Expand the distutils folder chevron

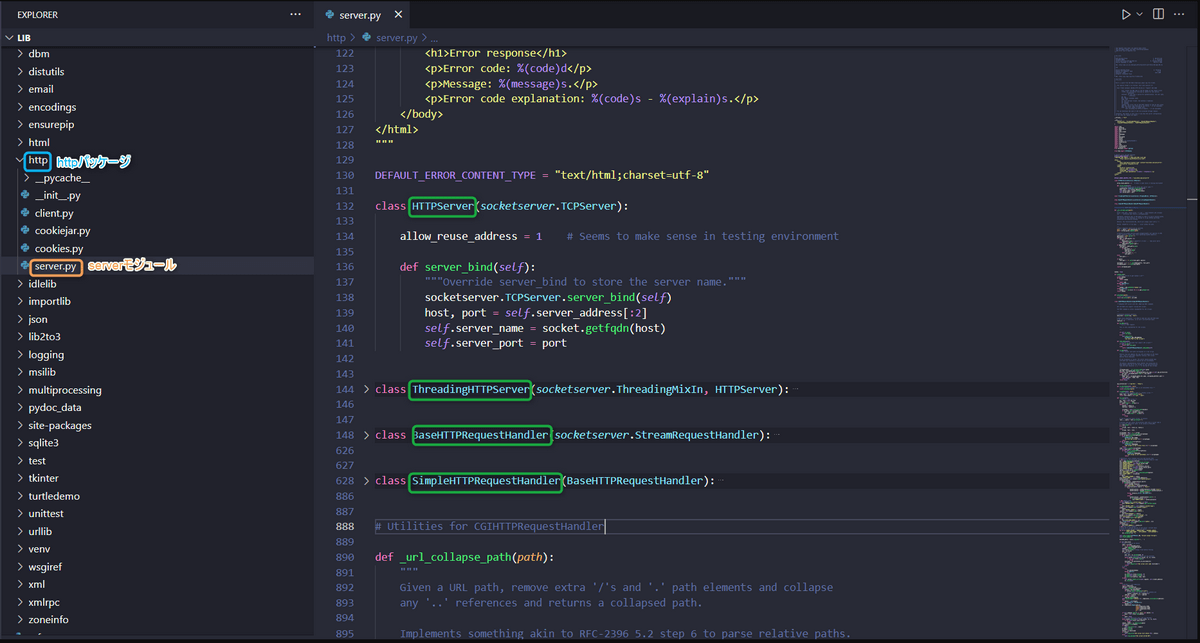tap(21, 71)
